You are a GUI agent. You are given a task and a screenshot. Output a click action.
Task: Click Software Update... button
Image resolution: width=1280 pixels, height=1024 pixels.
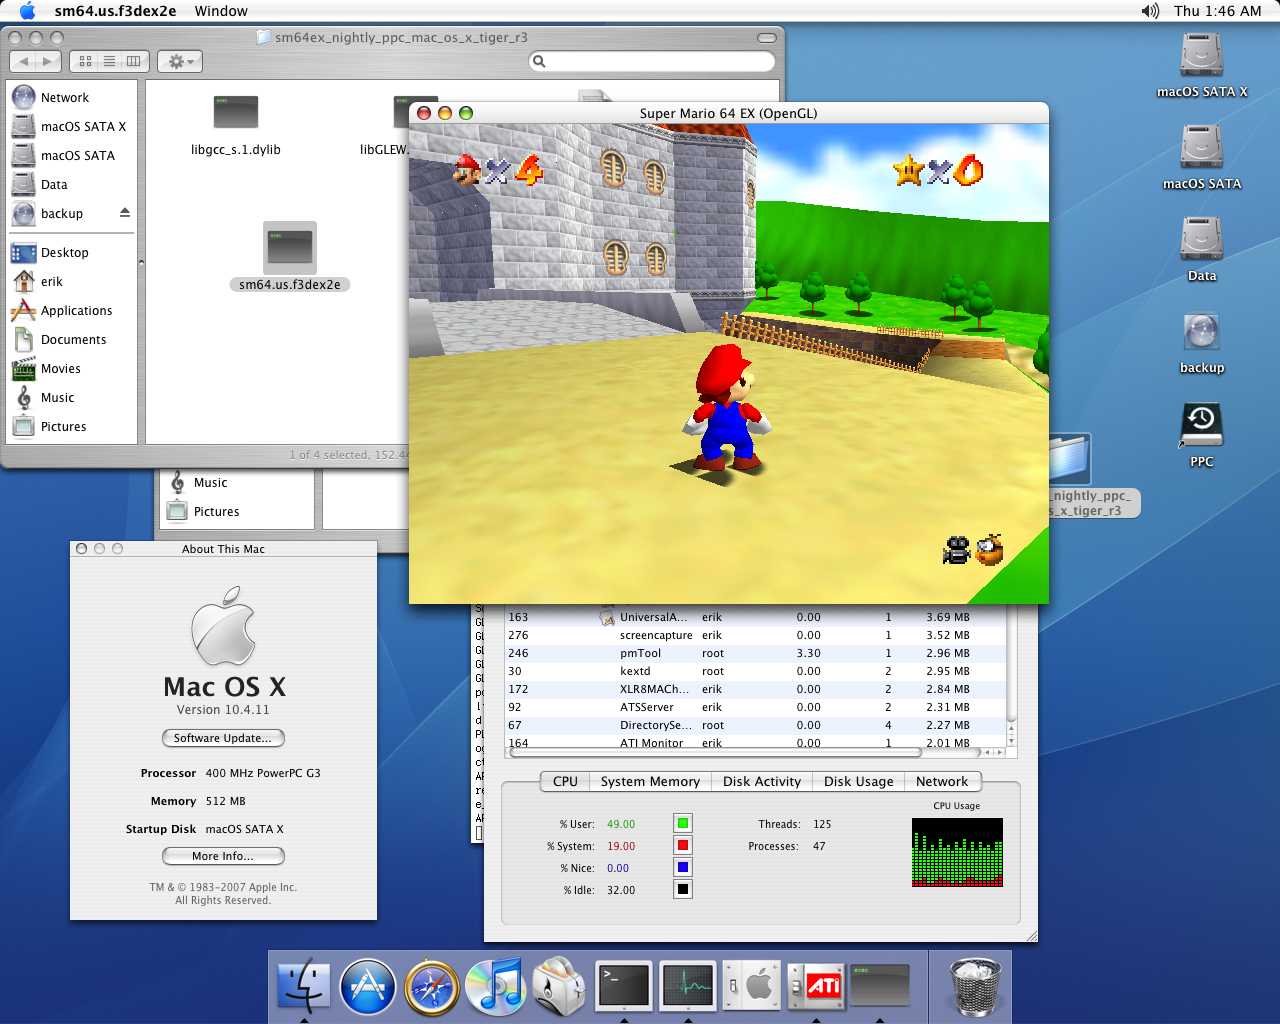[223, 738]
